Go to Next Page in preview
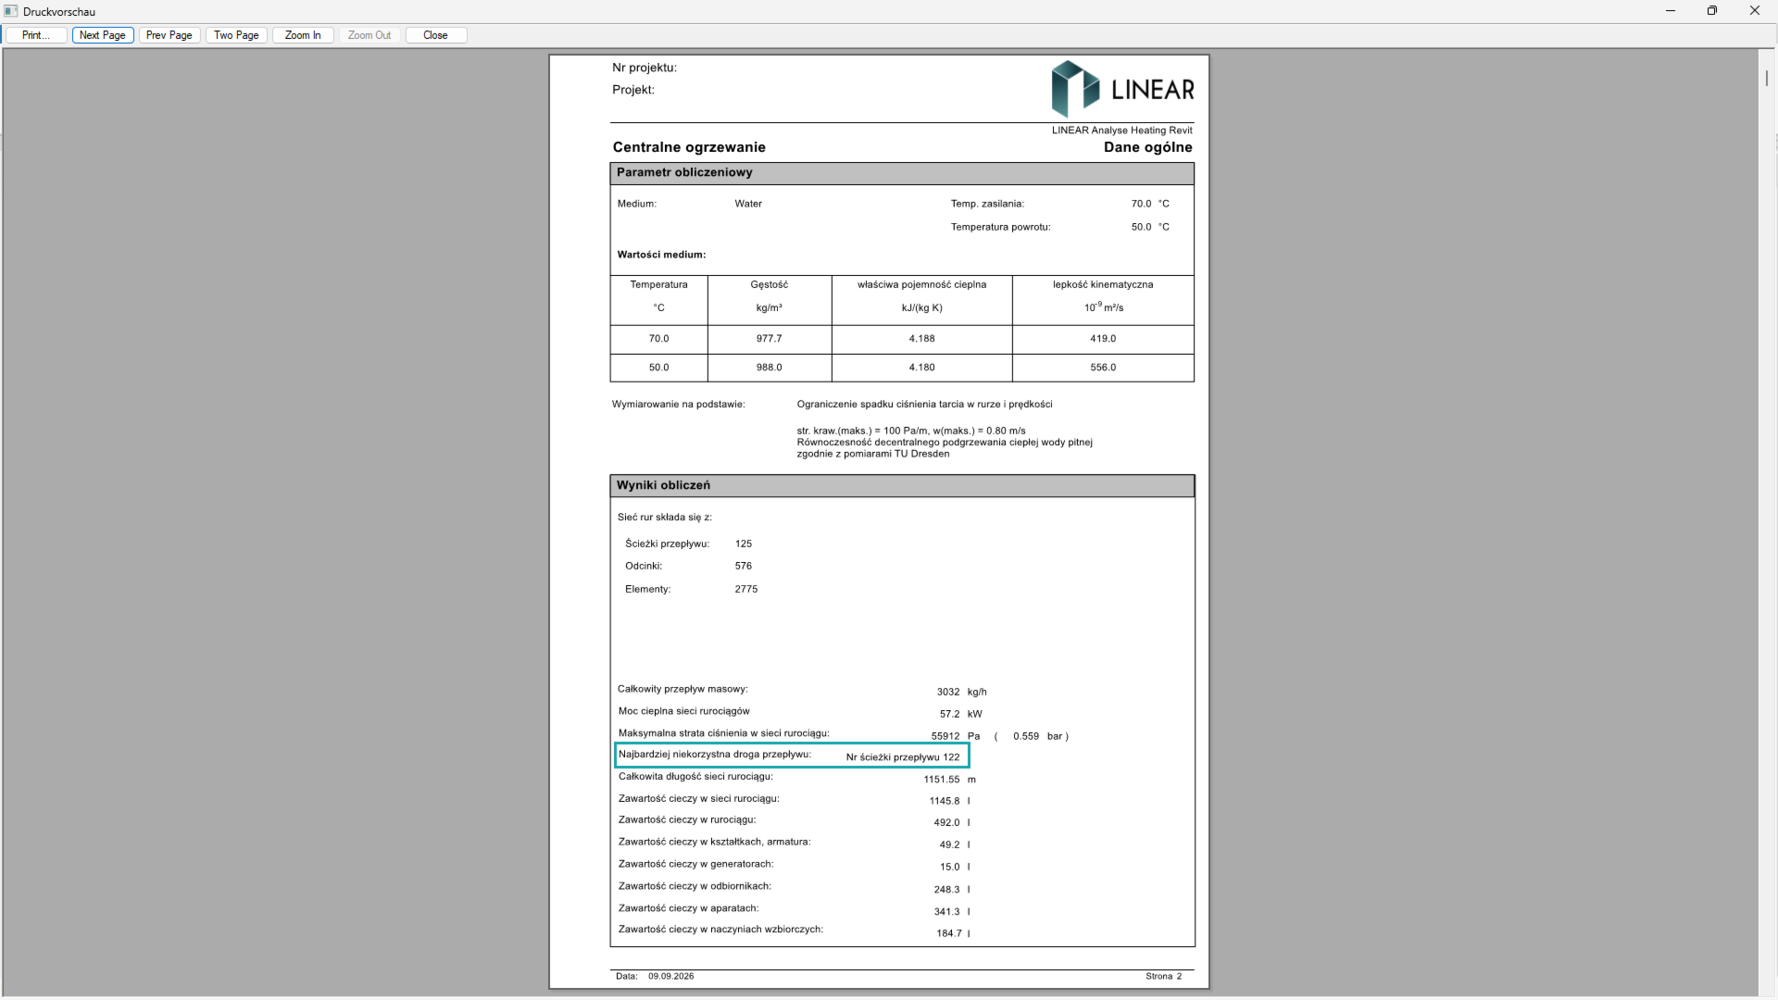 pyautogui.click(x=102, y=35)
